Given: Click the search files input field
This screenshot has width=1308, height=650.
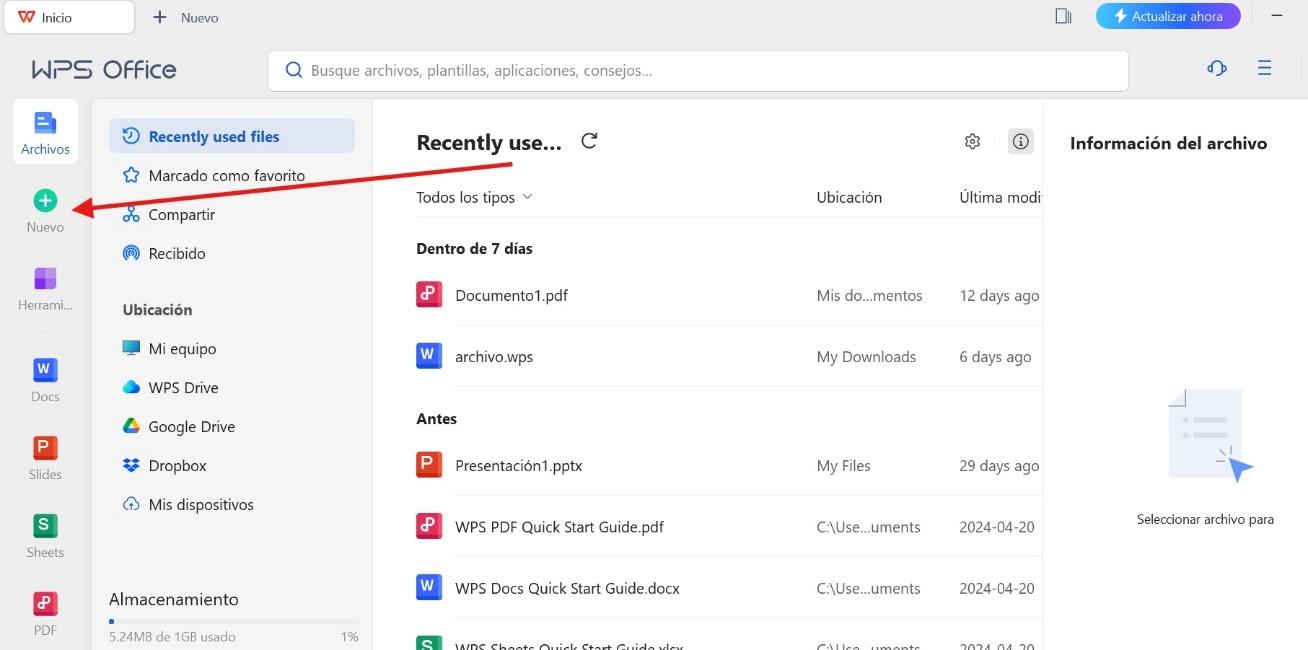Looking at the screenshot, I should pyautogui.click(x=697, y=71).
